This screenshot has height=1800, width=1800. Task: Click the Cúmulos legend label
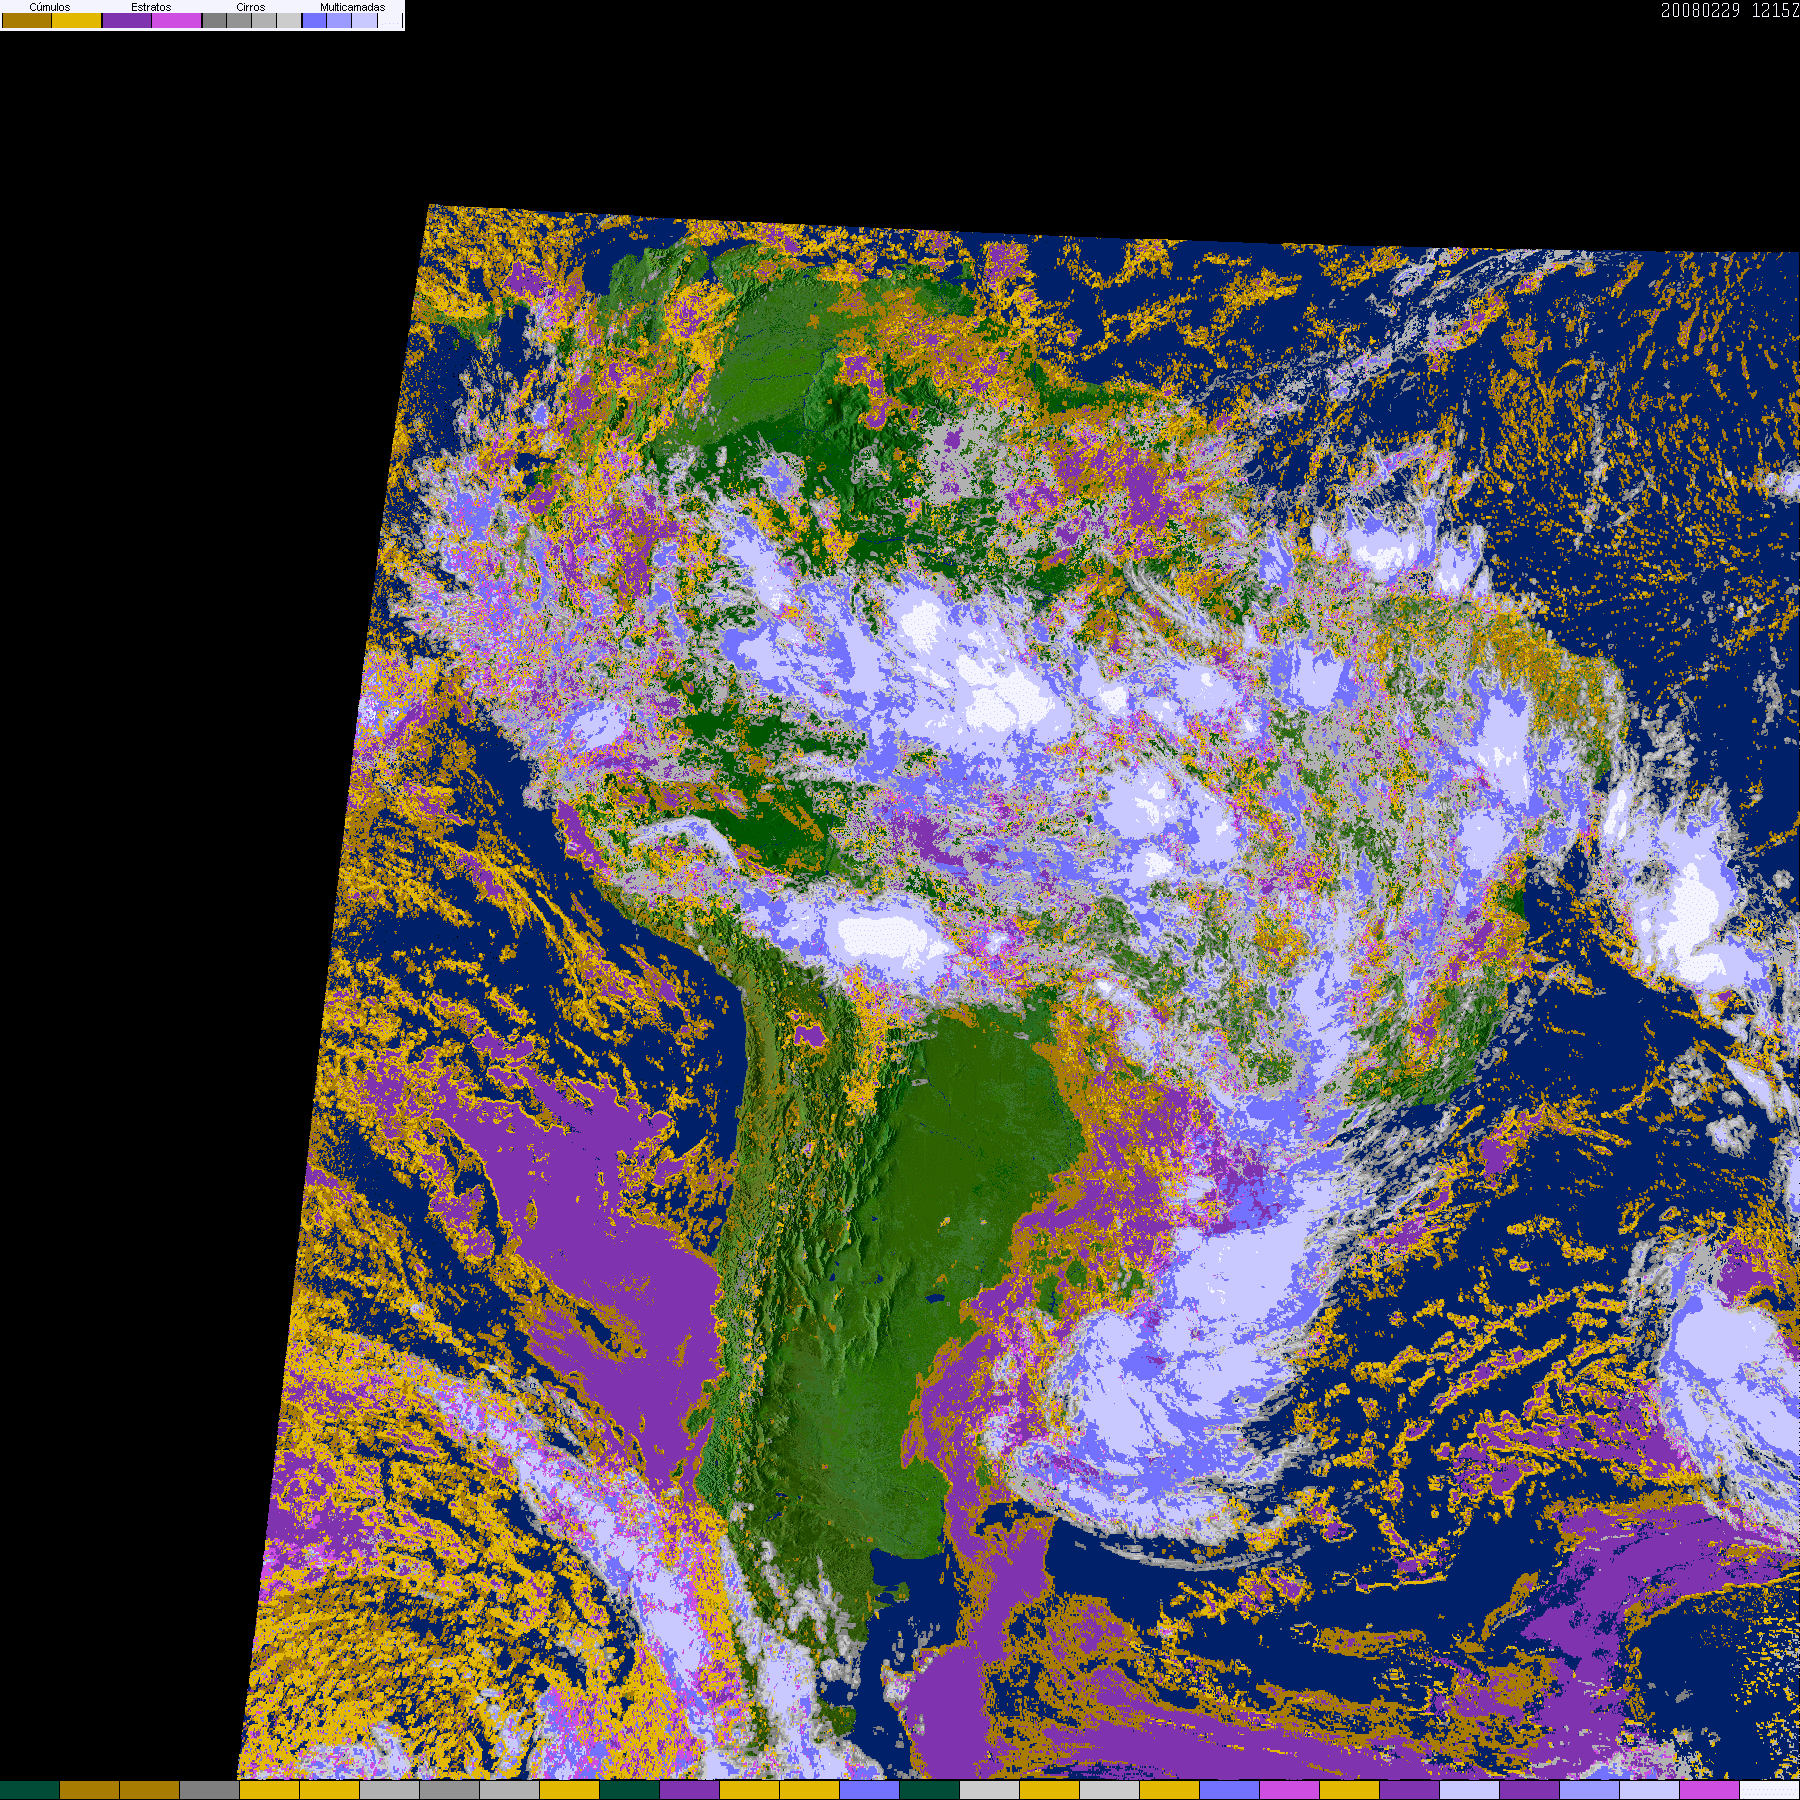pyautogui.click(x=50, y=7)
